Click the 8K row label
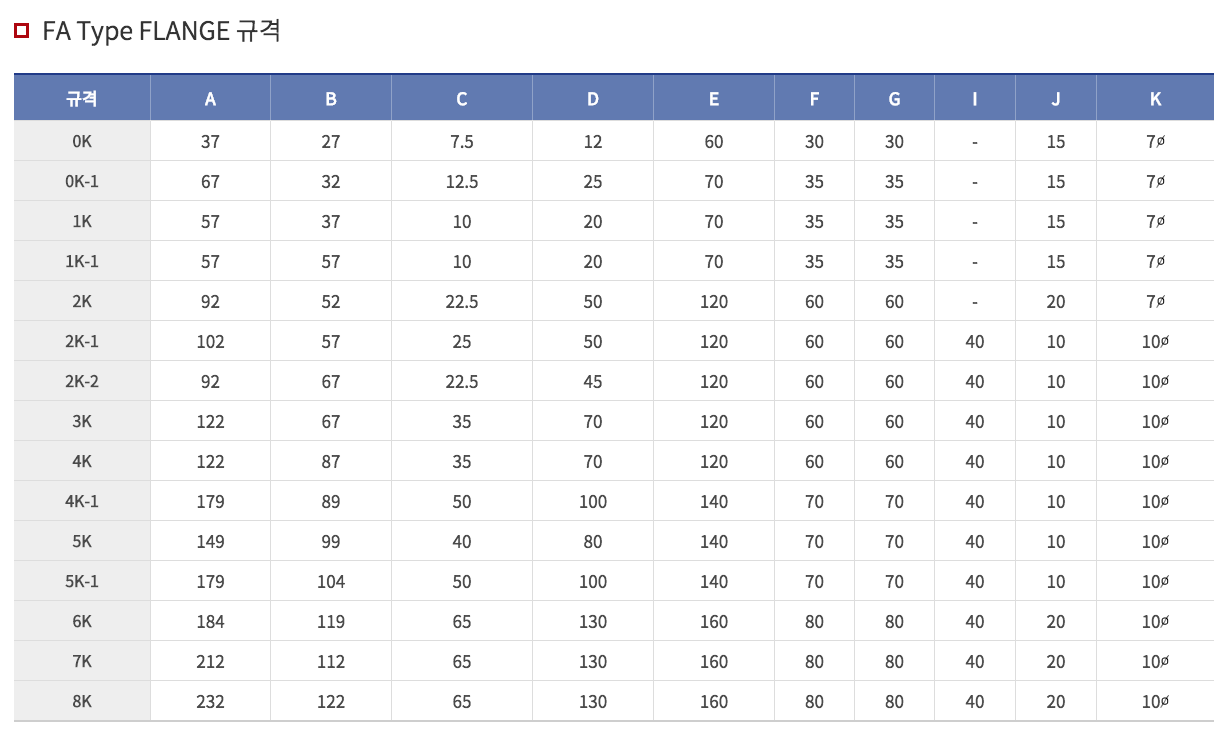This screenshot has height=741, width=1230. pos(82,702)
